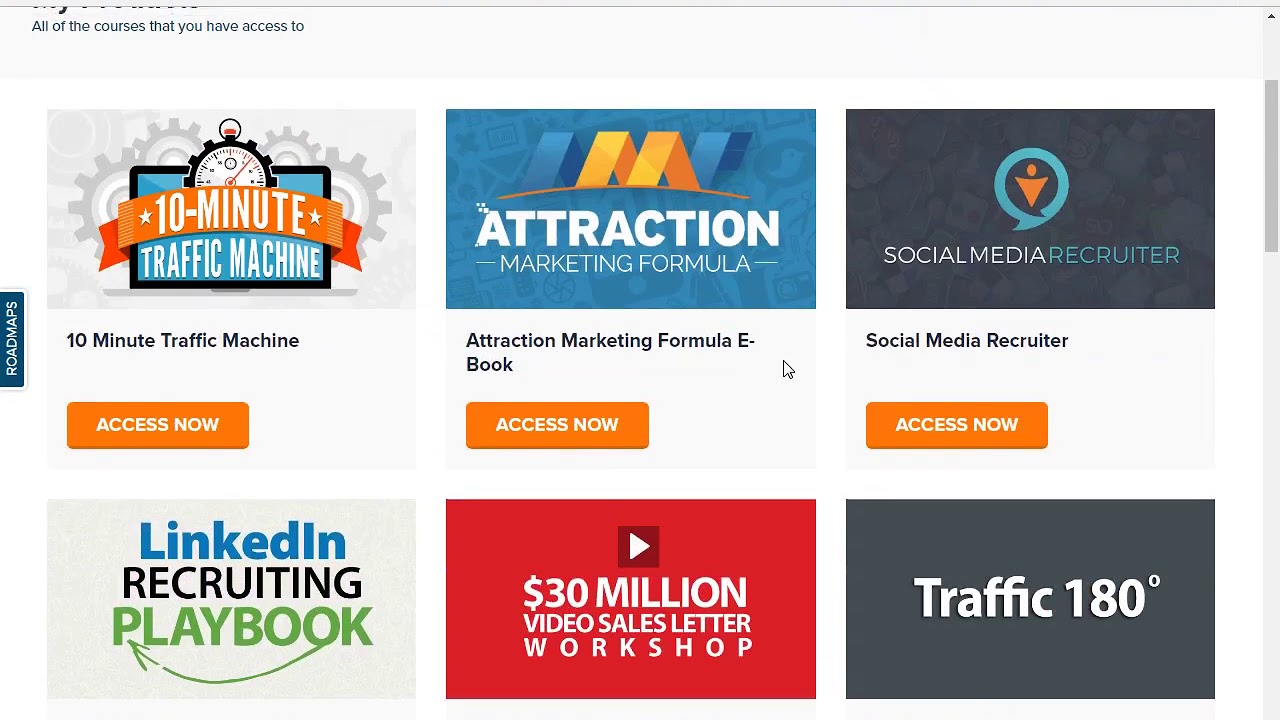Open the Roadmaps side tab
This screenshot has height=720, width=1280.
click(12, 339)
